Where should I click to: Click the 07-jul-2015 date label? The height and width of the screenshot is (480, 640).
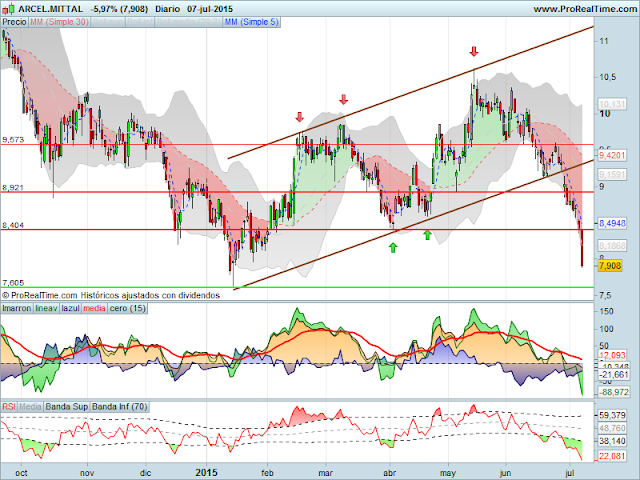click(x=210, y=9)
